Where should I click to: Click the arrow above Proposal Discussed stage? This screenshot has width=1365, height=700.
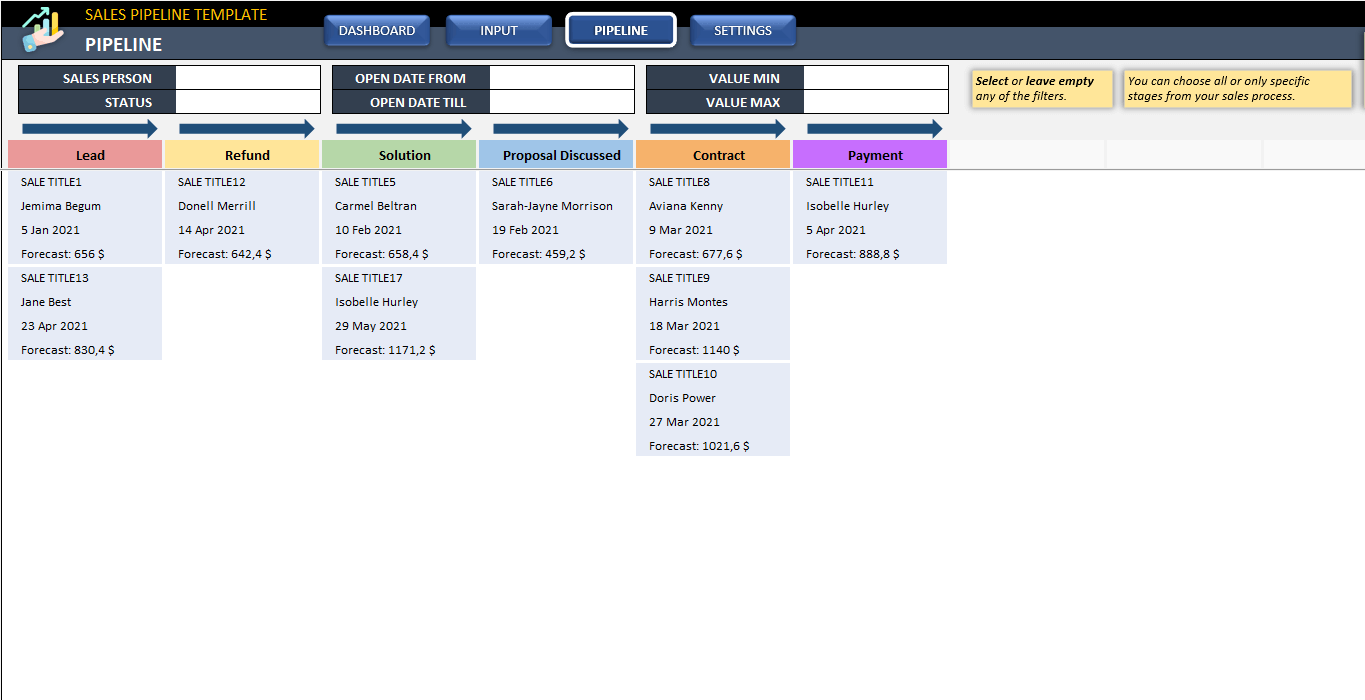[x=560, y=129]
